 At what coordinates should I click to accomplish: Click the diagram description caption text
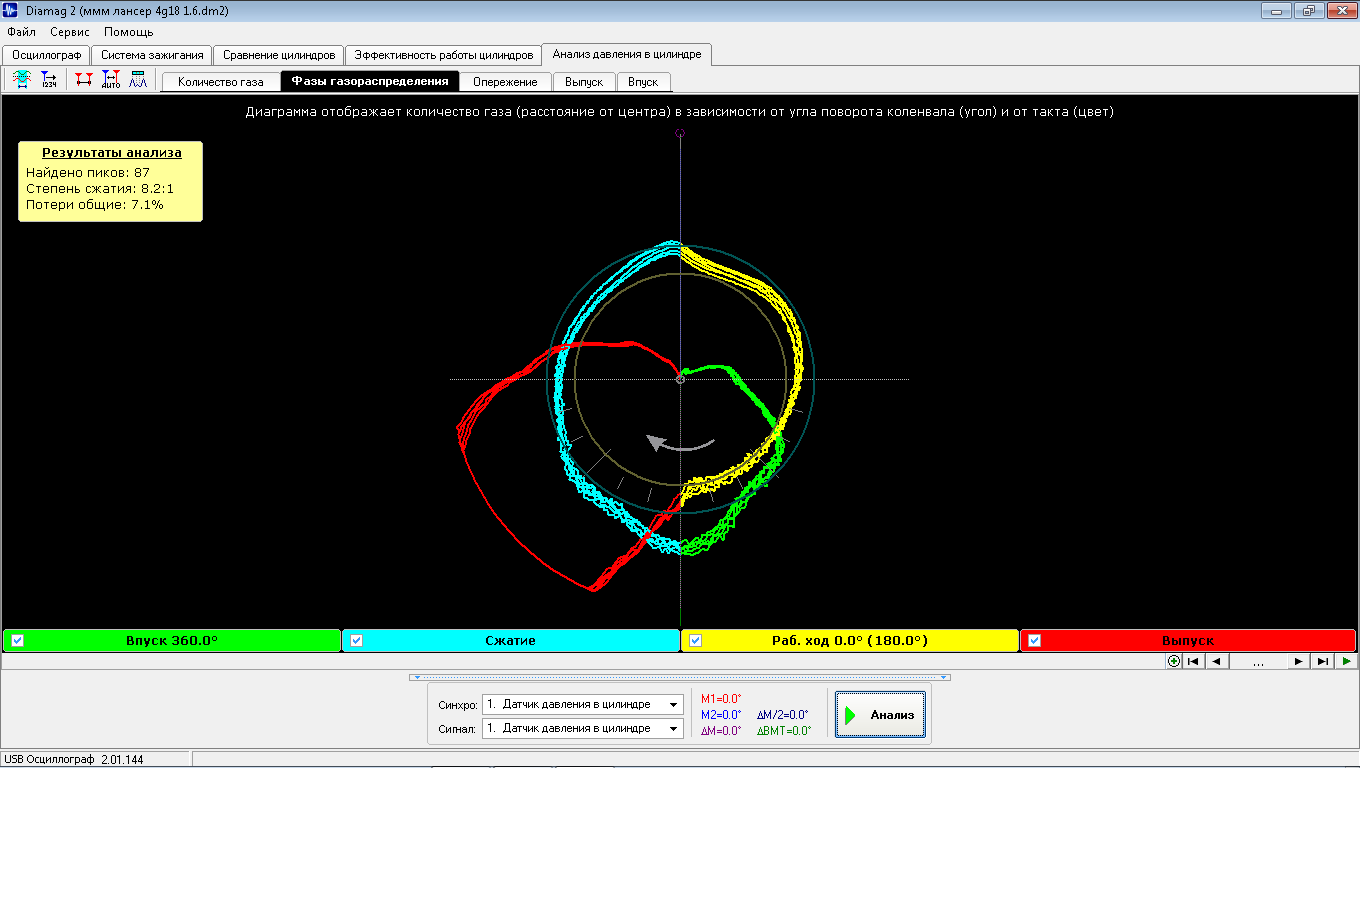[x=680, y=112]
